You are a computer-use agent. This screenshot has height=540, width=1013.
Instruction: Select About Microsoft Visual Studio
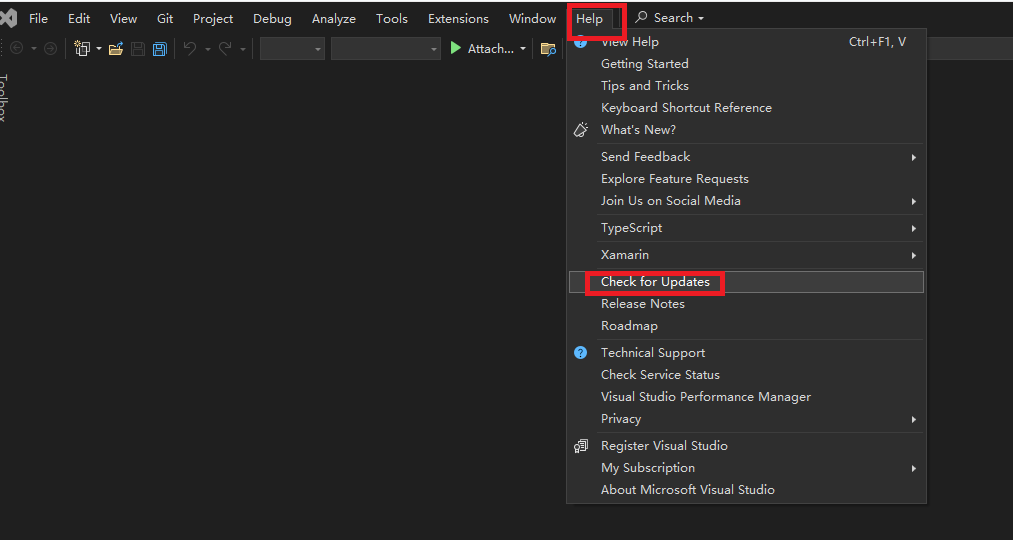click(746, 490)
